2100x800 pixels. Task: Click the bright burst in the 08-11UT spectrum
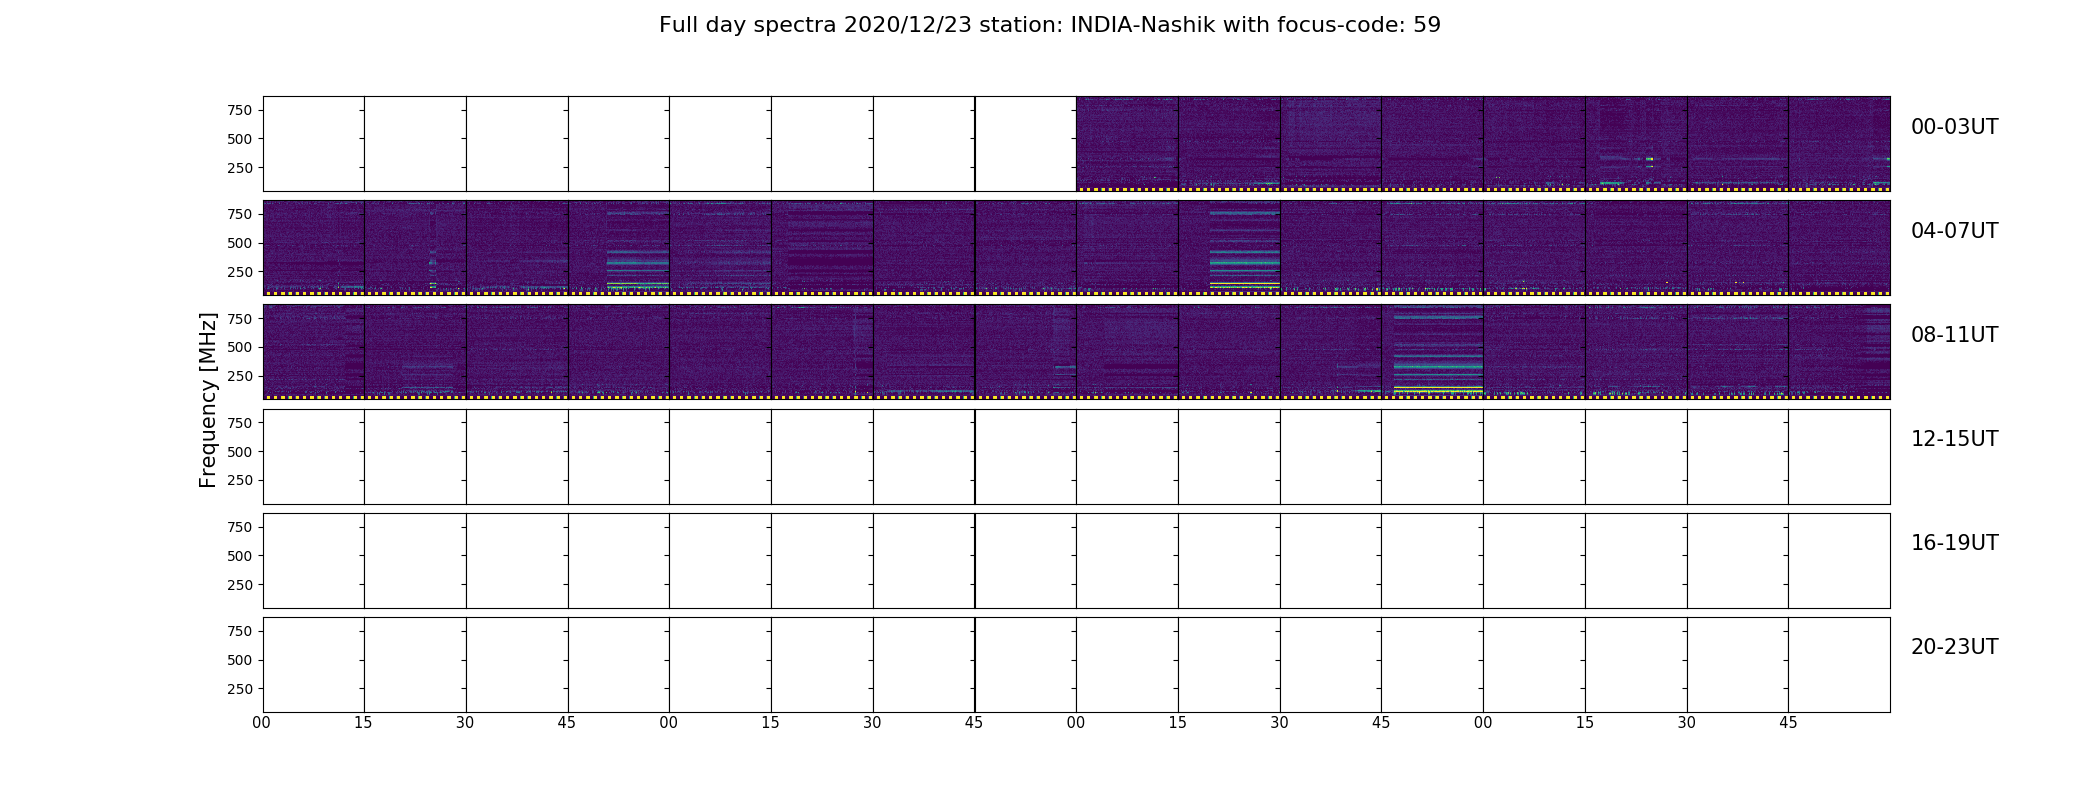pyautogui.click(x=1438, y=353)
